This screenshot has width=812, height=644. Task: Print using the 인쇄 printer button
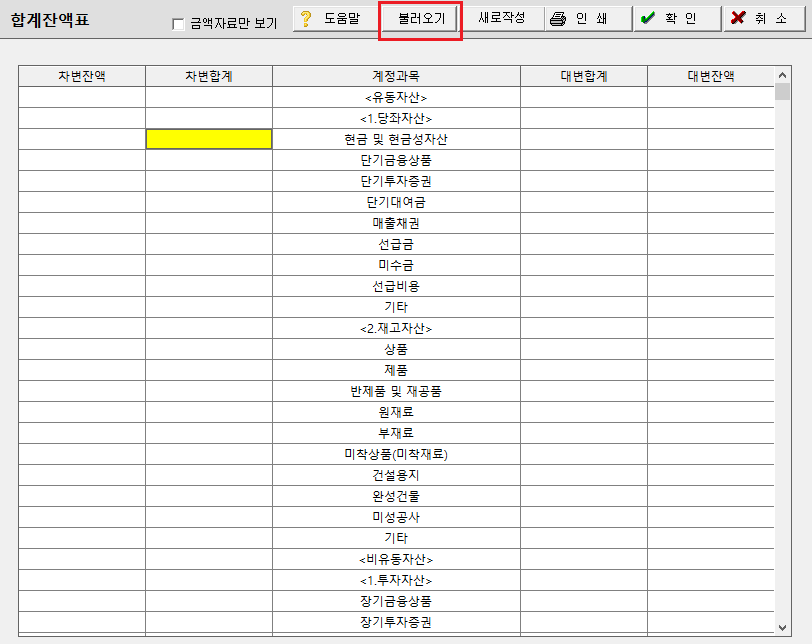click(589, 19)
